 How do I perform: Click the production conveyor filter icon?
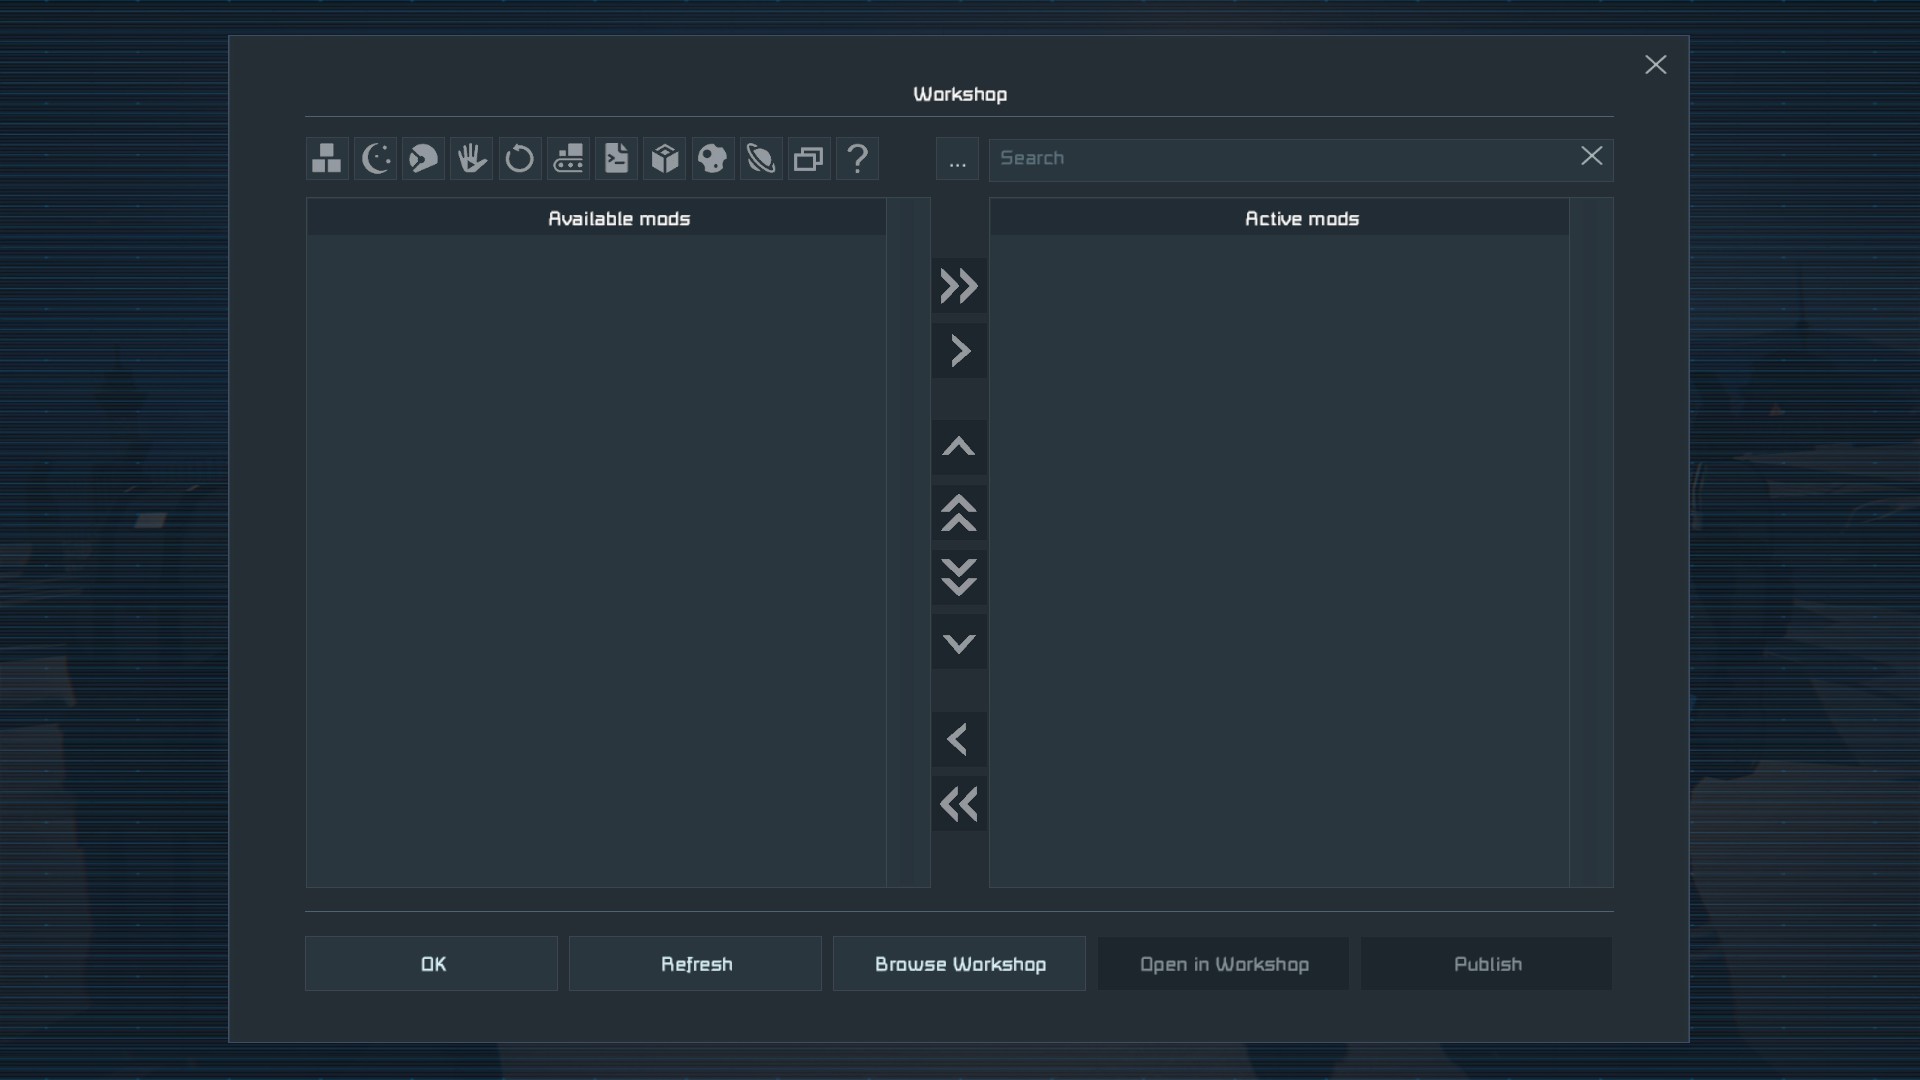(x=568, y=158)
